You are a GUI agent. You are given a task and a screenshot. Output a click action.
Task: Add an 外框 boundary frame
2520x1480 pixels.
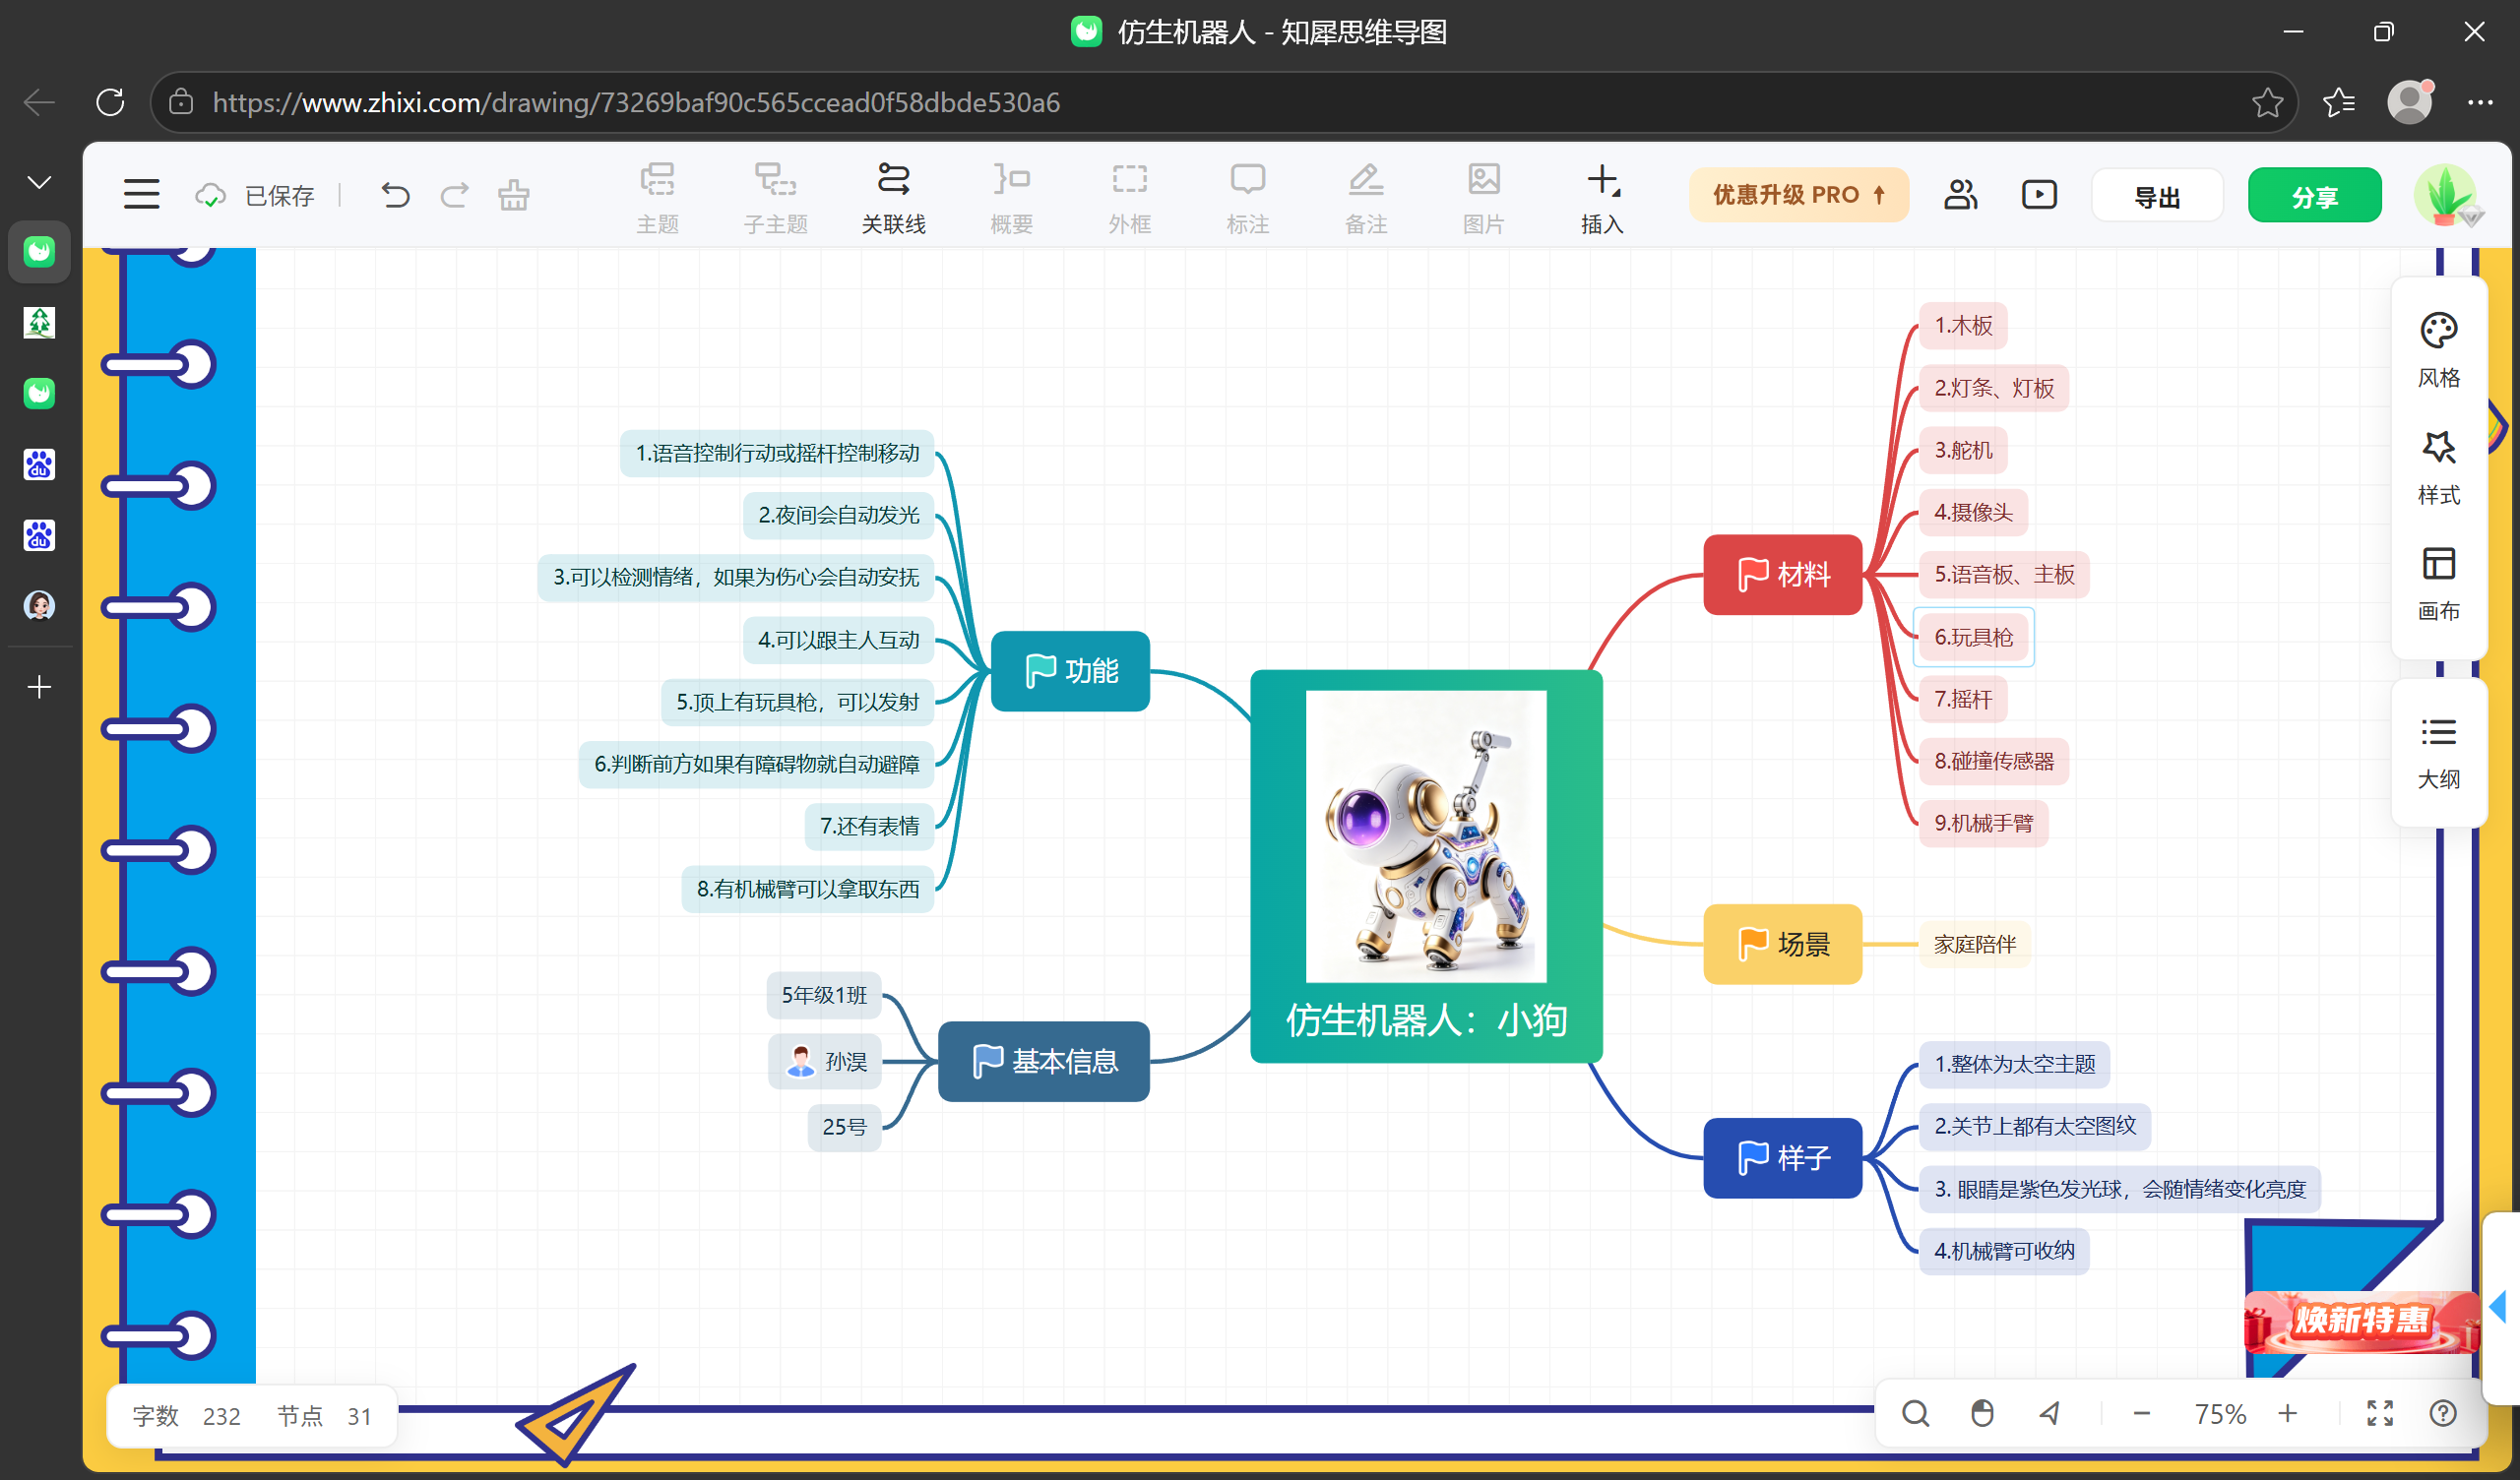pos(1129,198)
